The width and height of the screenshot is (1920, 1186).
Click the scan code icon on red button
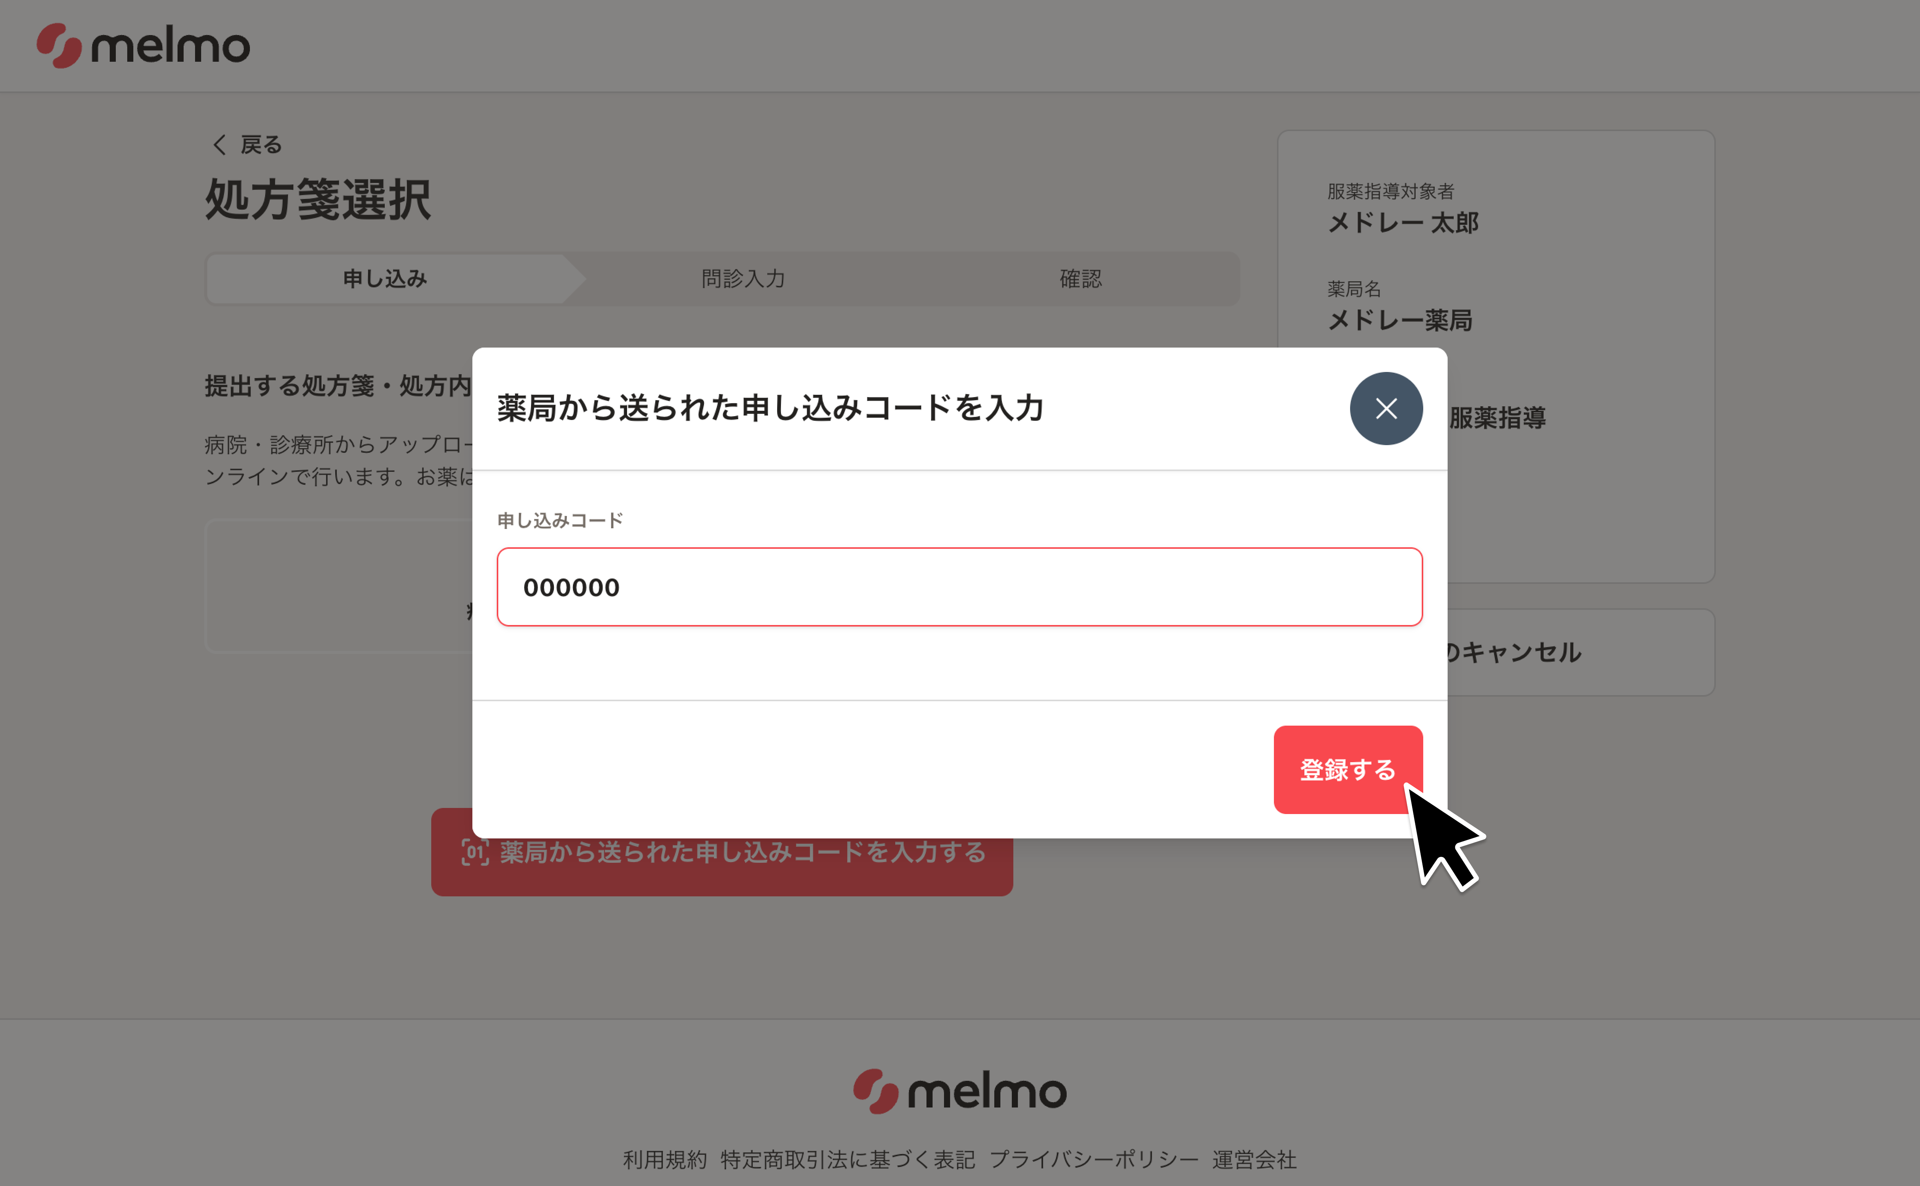[475, 852]
